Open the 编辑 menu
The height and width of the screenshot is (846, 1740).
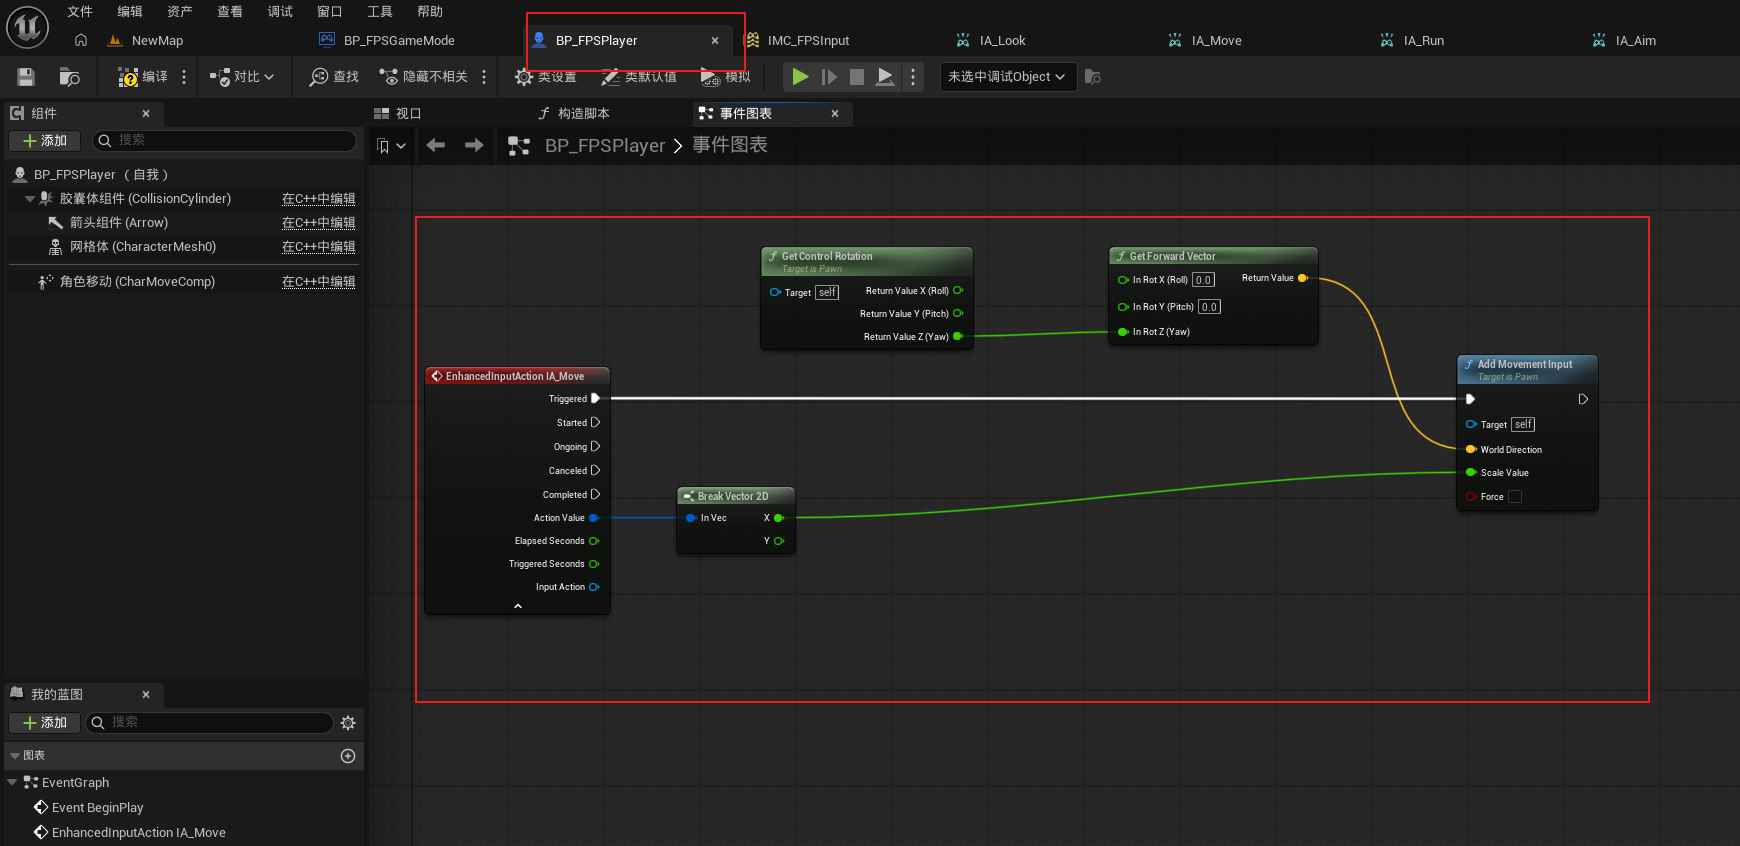coord(130,12)
